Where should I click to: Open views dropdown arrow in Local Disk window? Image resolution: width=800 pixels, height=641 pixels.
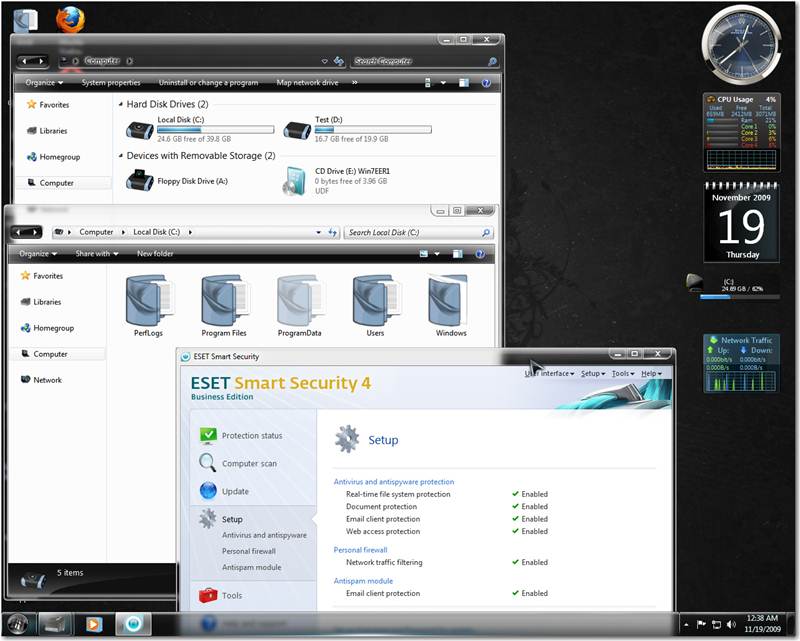437,254
